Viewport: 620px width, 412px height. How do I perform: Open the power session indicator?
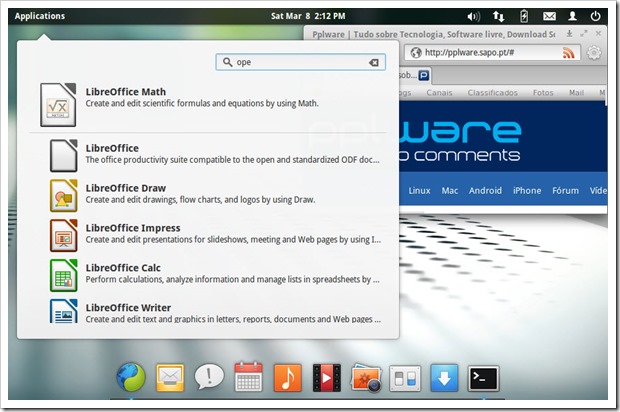[595, 16]
